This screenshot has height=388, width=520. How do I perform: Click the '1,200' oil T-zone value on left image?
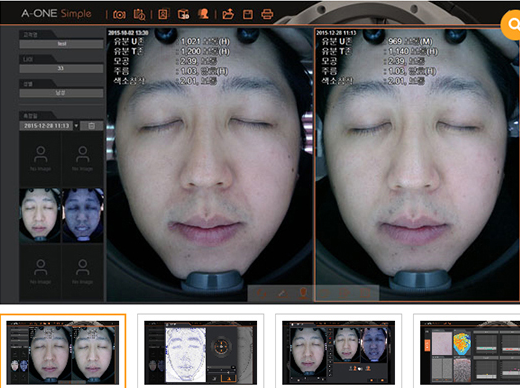(191, 51)
